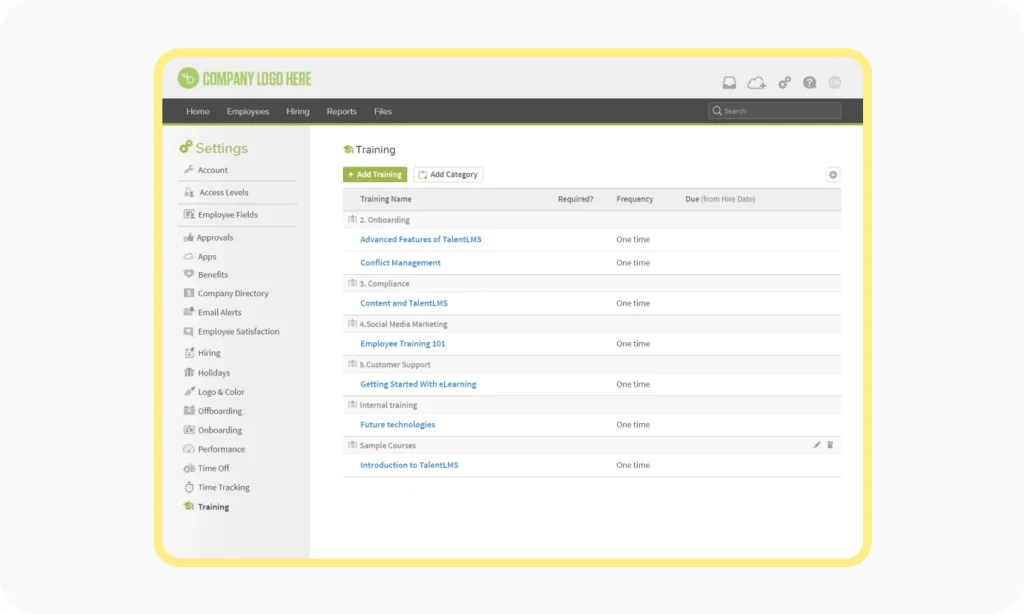Open the double-gear settings icon in header
Screen dimensions: 1024x614
pos(784,82)
